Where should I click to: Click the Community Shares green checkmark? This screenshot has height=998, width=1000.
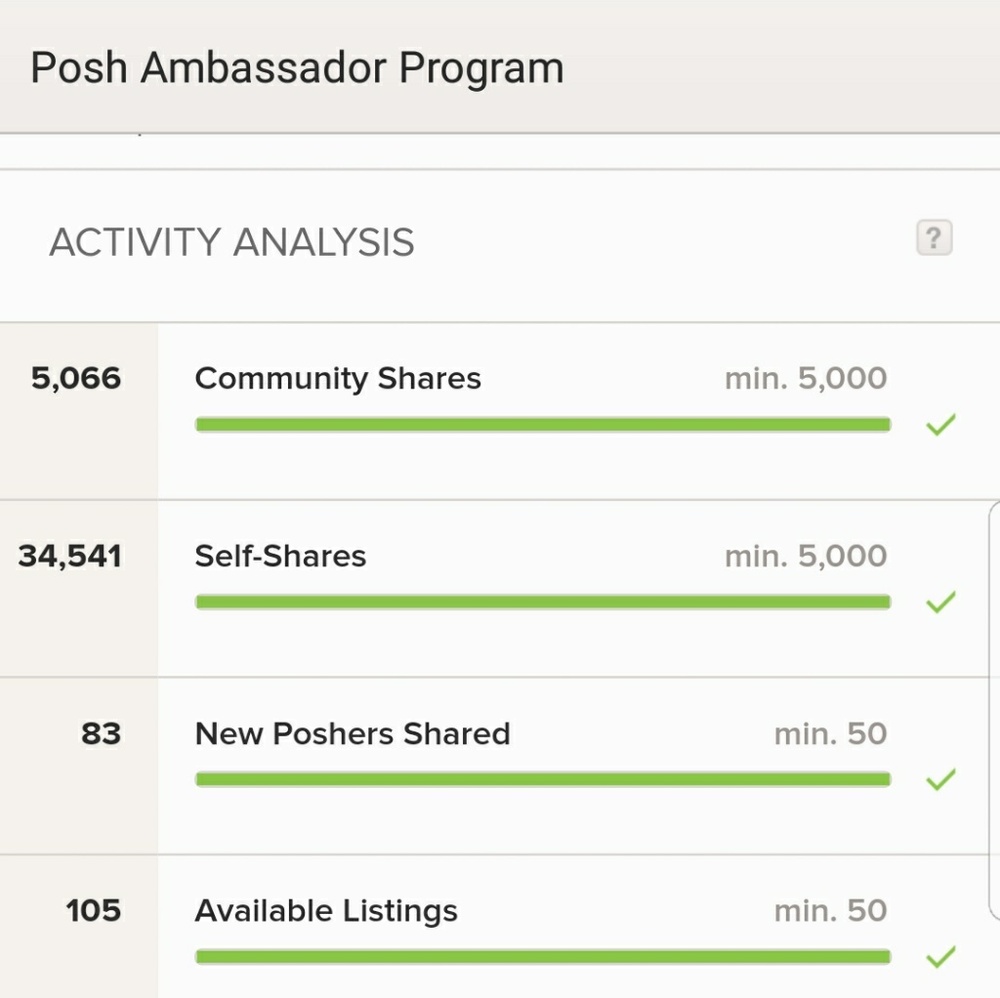[x=941, y=425]
